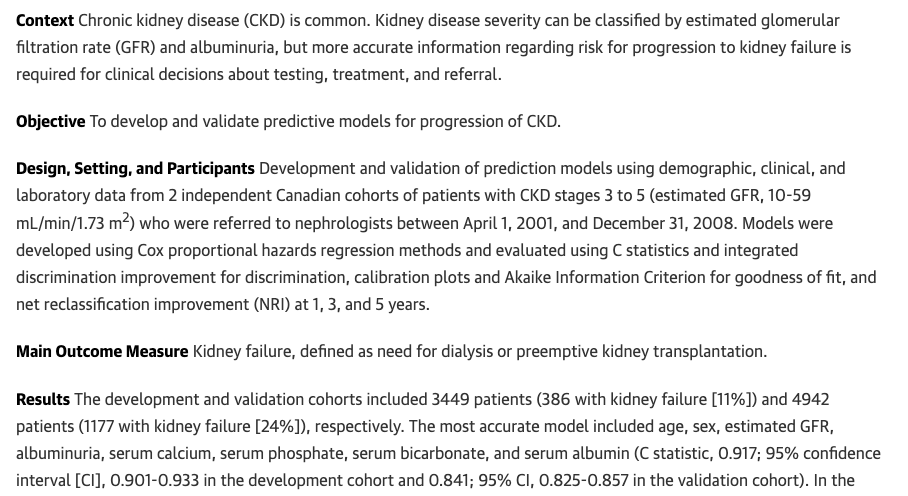908x496 pixels.
Task: Click the bold "Objective" heading
Action: coord(50,122)
